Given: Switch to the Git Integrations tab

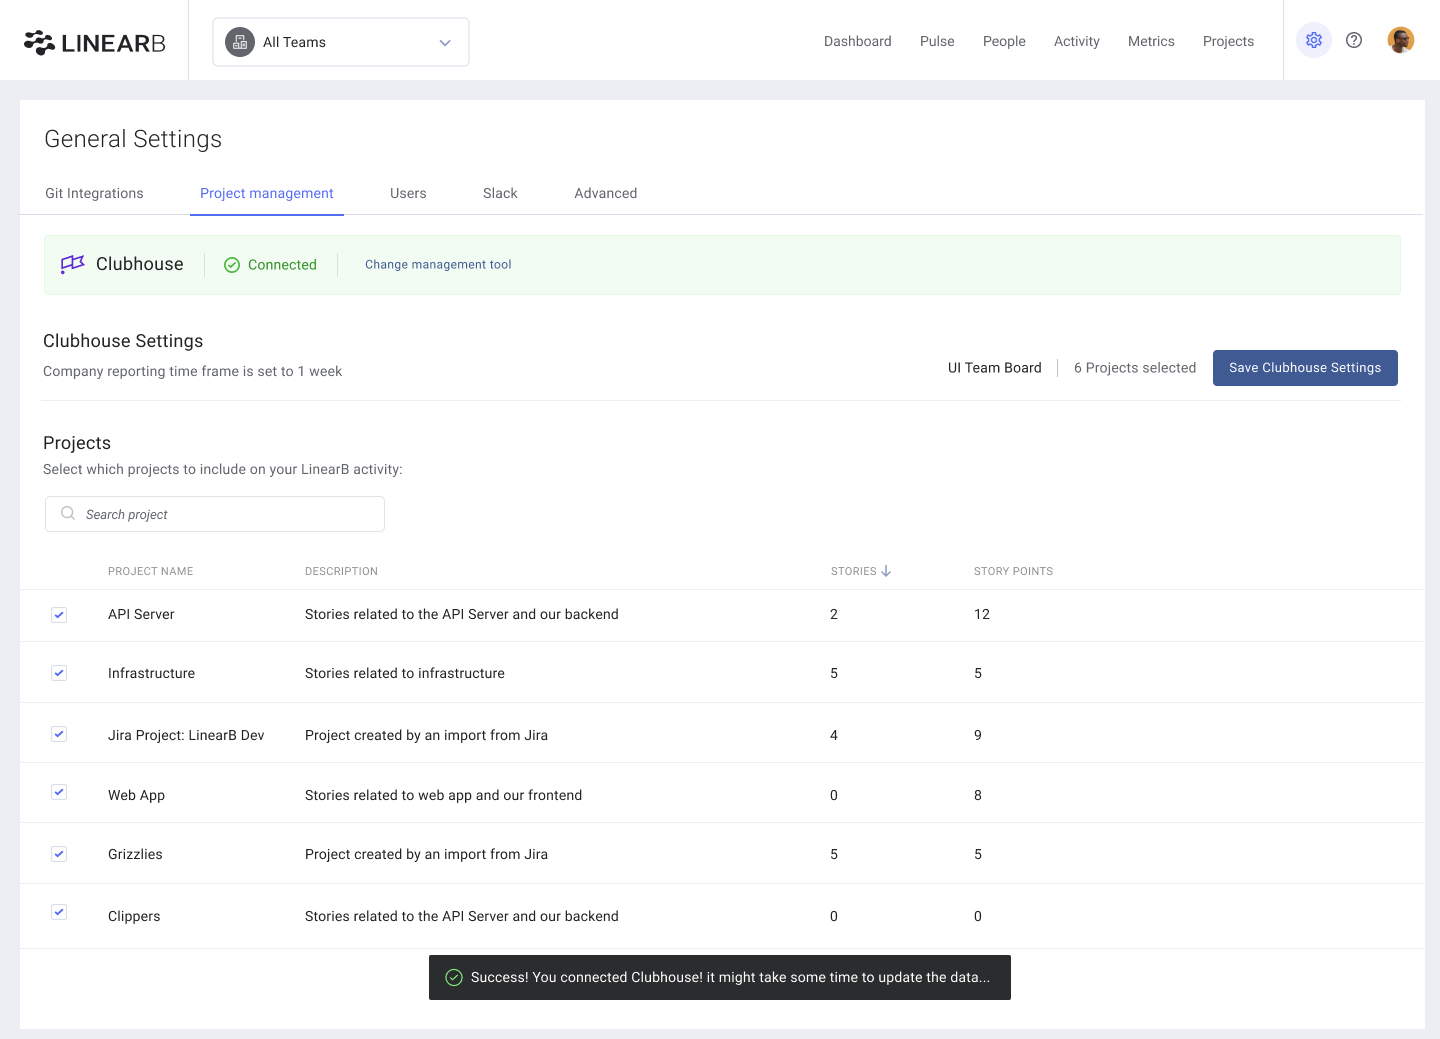Looking at the screenshot, I should tap(94, 193).
